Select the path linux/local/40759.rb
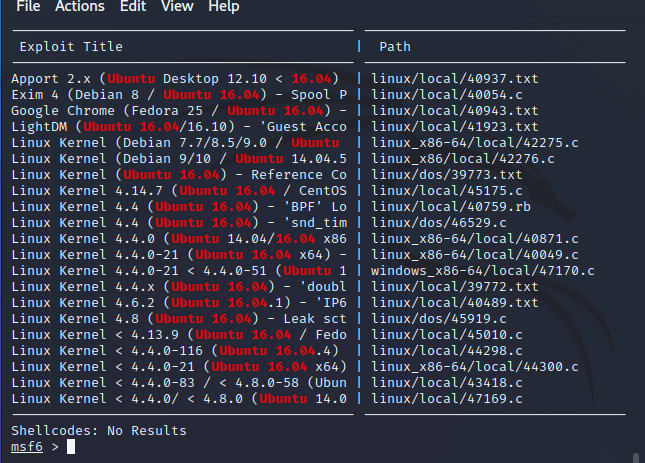Screen dimensions: 645x463 451,207
